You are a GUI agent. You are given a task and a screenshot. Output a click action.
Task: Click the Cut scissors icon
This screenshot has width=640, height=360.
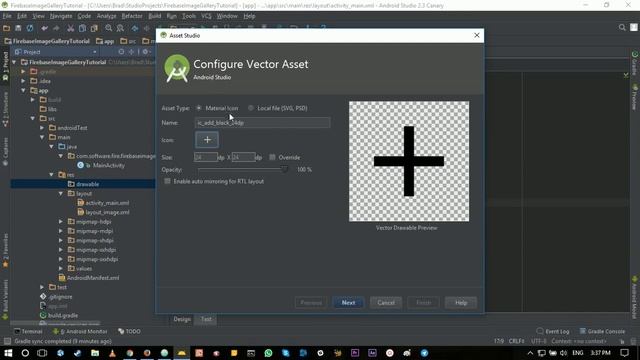(x=71, y=28)
